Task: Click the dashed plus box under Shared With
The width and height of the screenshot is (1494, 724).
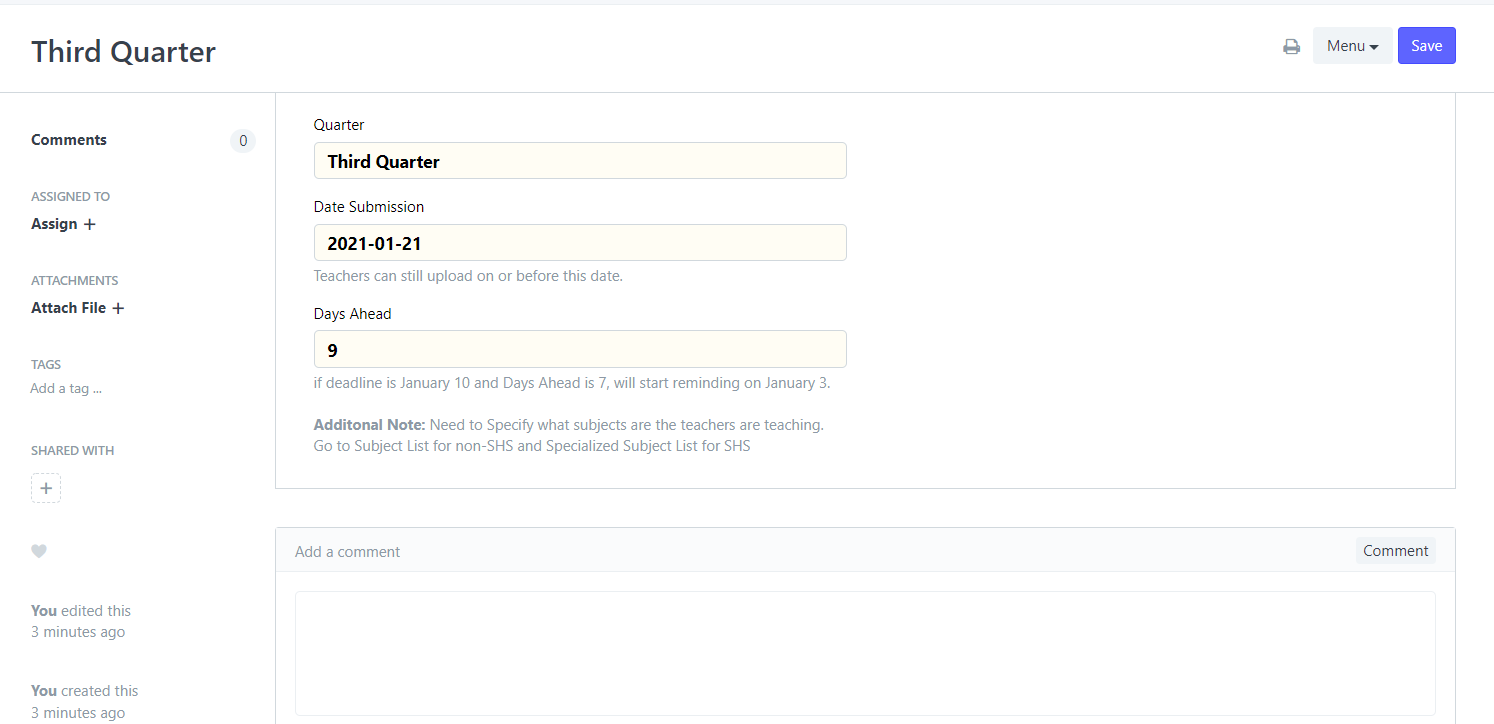Action: [46, 488]
